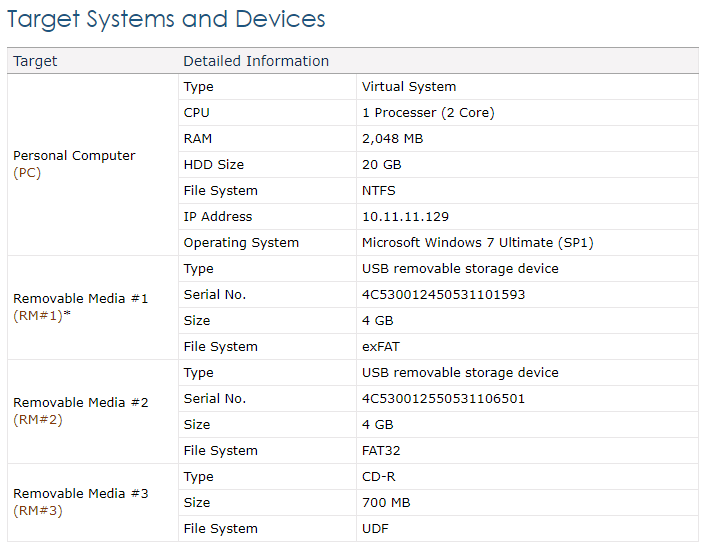This screenshot has height=547, width=707.
Task: Click the FAT32 file system value
Action: click(x=381, y=450)
